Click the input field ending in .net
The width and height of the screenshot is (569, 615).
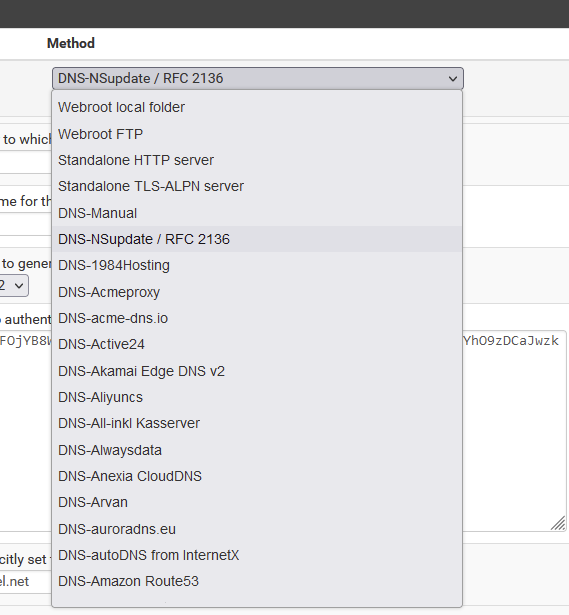click(25, 581)
